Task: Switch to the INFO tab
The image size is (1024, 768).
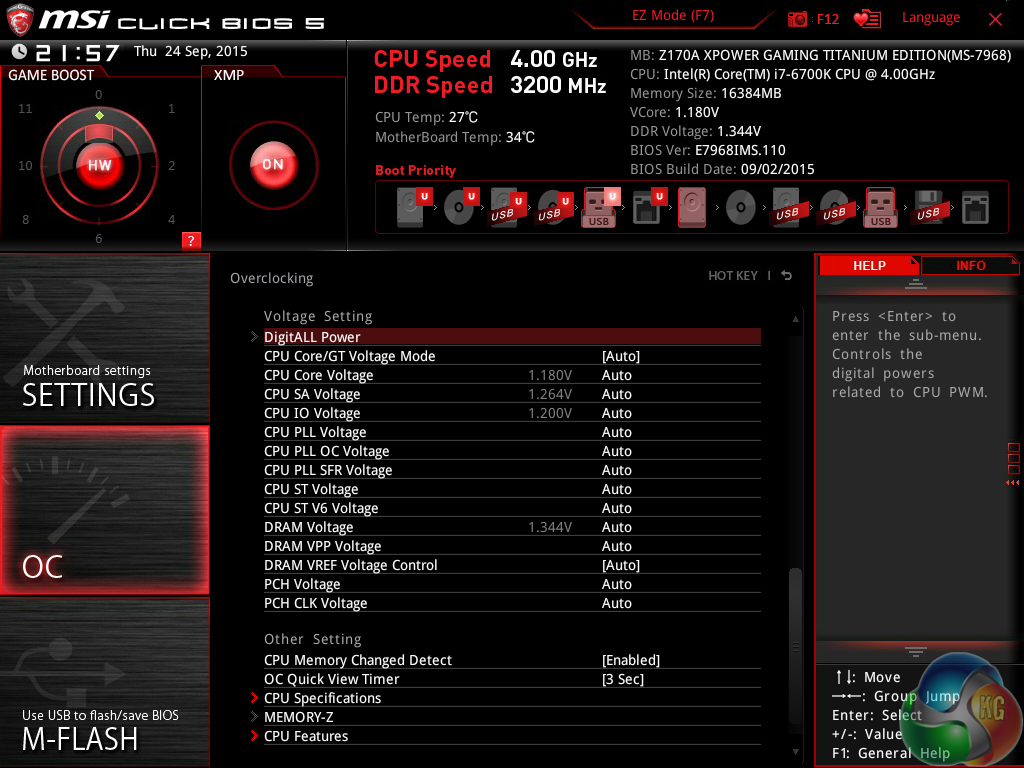Action: pyautogui.click(x=970, y=265)
